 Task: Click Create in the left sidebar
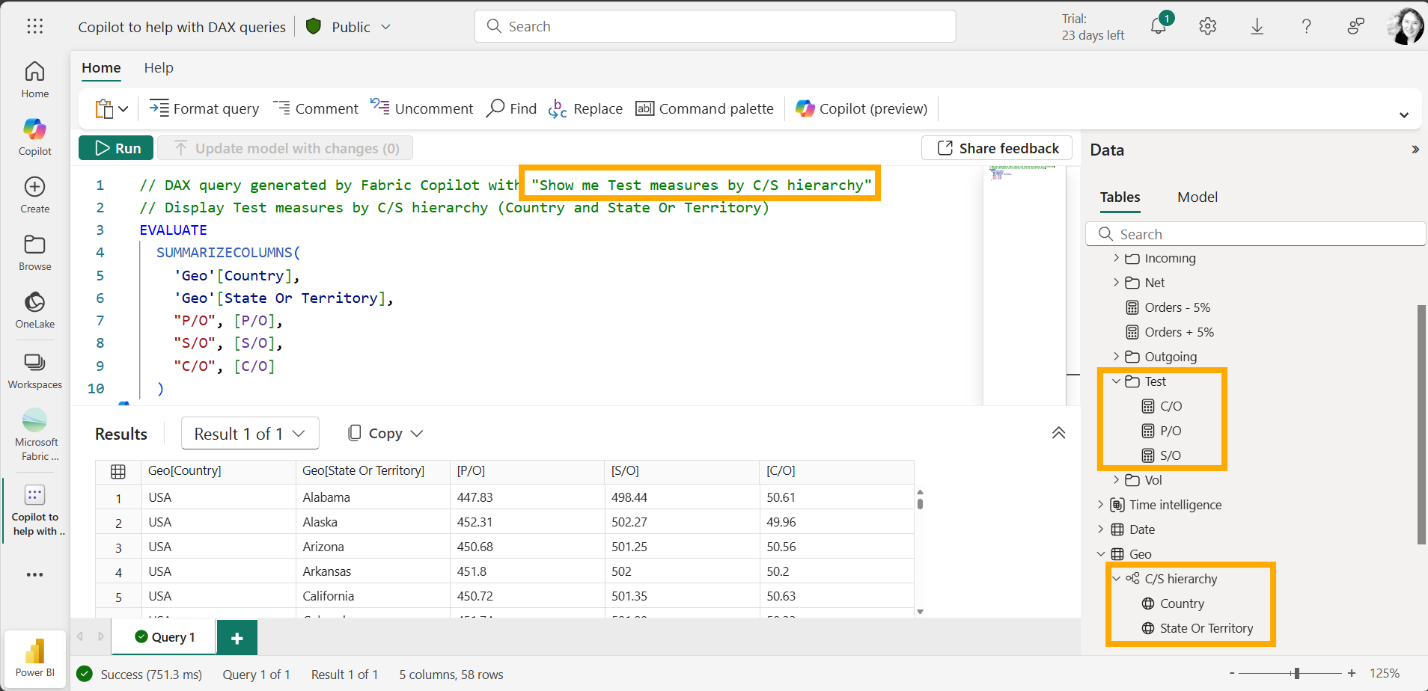point(35,195)
